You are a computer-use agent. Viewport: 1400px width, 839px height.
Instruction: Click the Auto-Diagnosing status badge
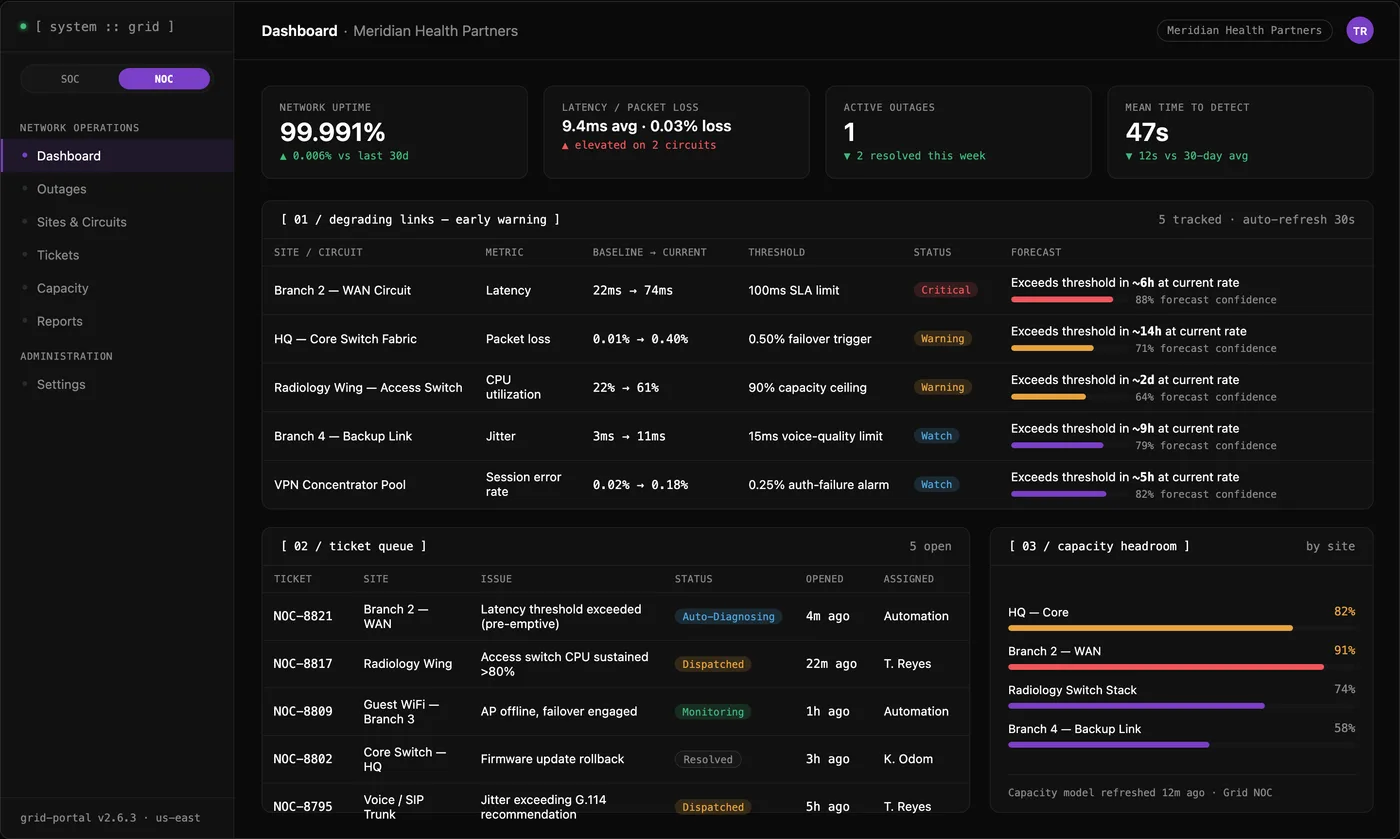click(x=728, y=617)
